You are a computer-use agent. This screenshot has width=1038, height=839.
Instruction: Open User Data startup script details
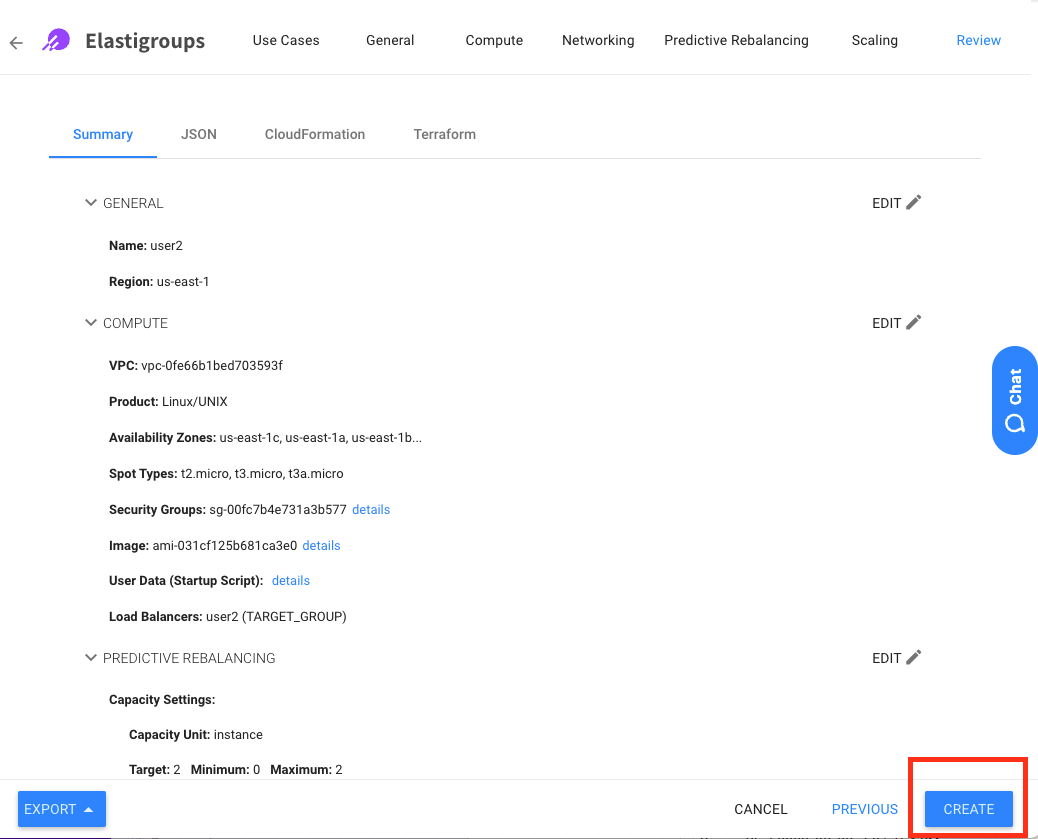(291, 581)
